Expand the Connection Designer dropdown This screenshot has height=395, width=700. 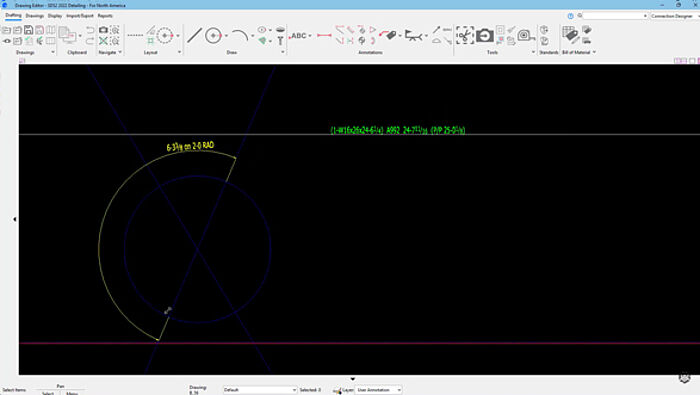674,16
